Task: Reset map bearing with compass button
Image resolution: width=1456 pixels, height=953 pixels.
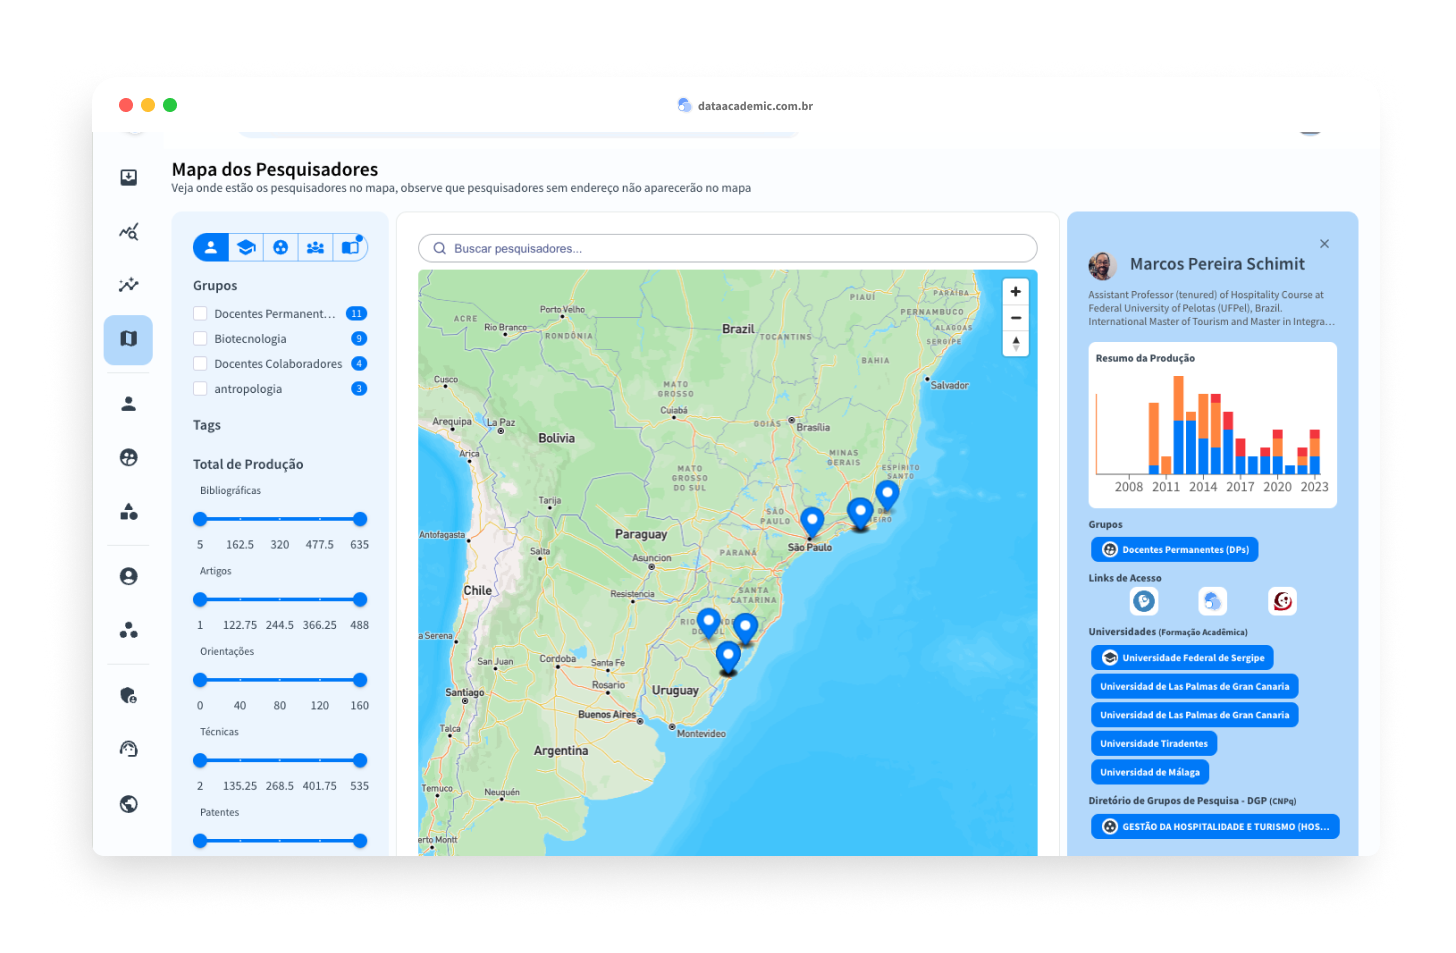Action: coord(1015,344)
